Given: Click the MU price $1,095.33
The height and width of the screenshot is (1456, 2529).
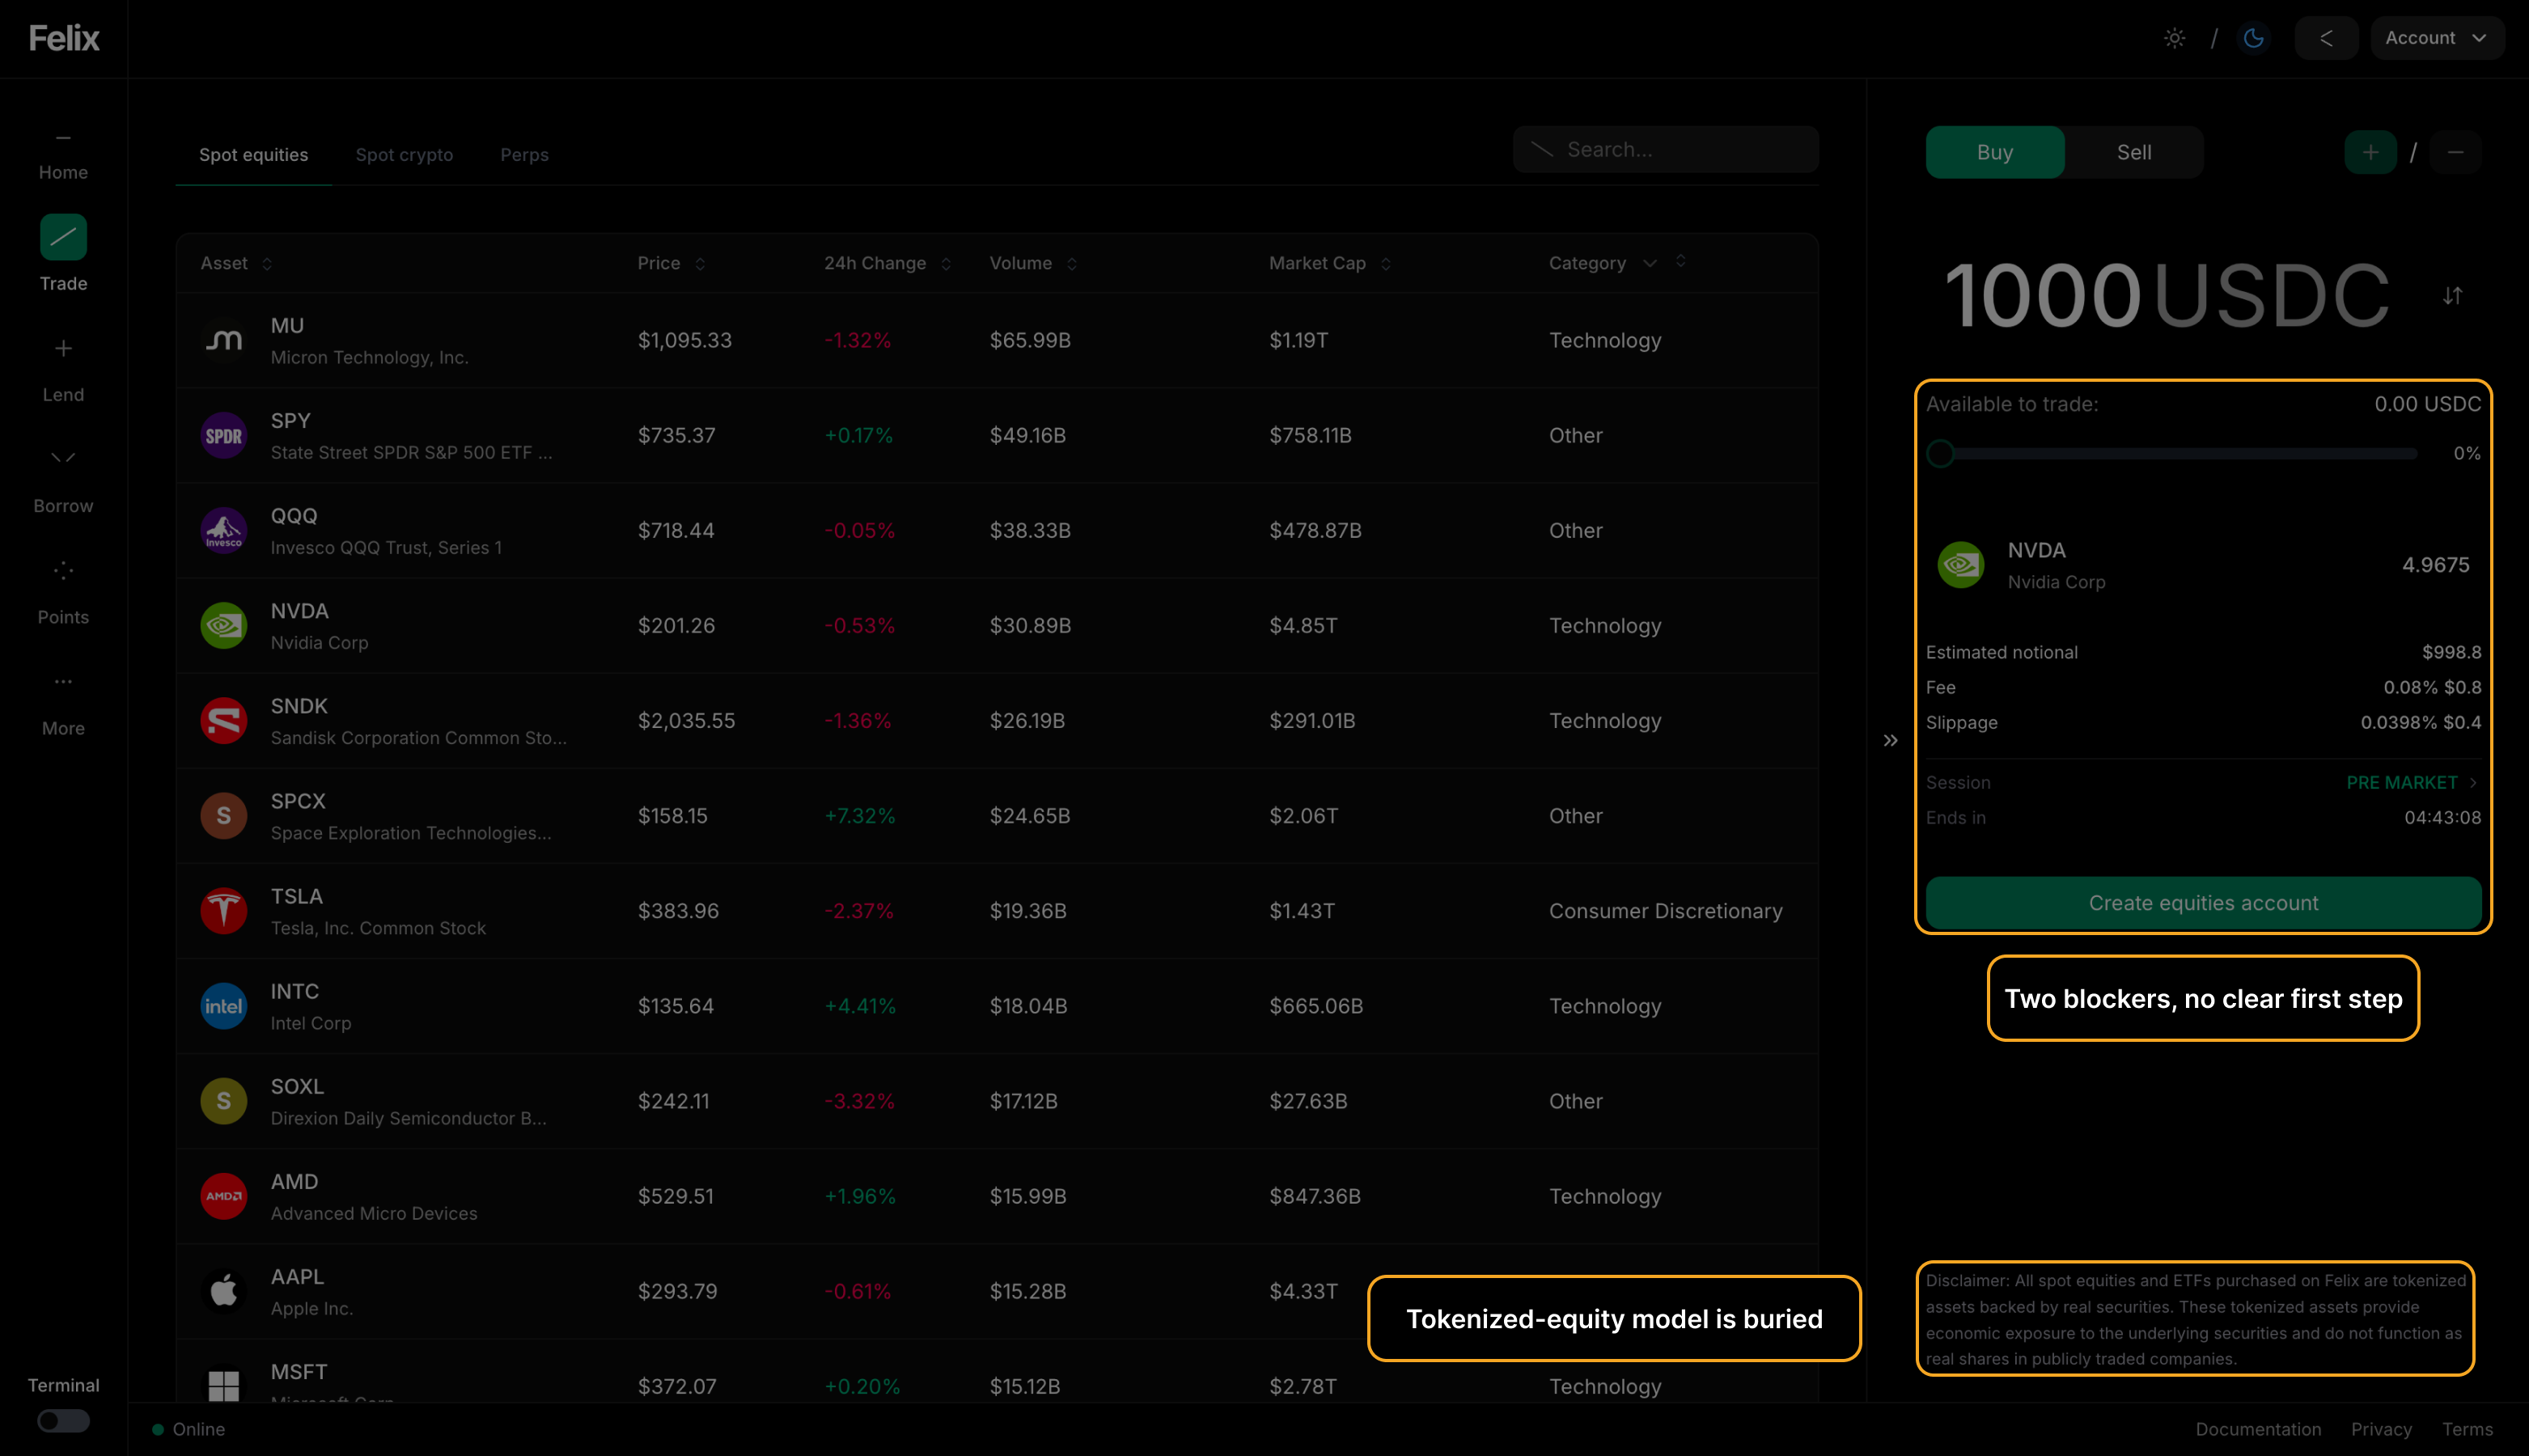Looking at the screenshot, I should pyautogui.click(x=685, y=340).
